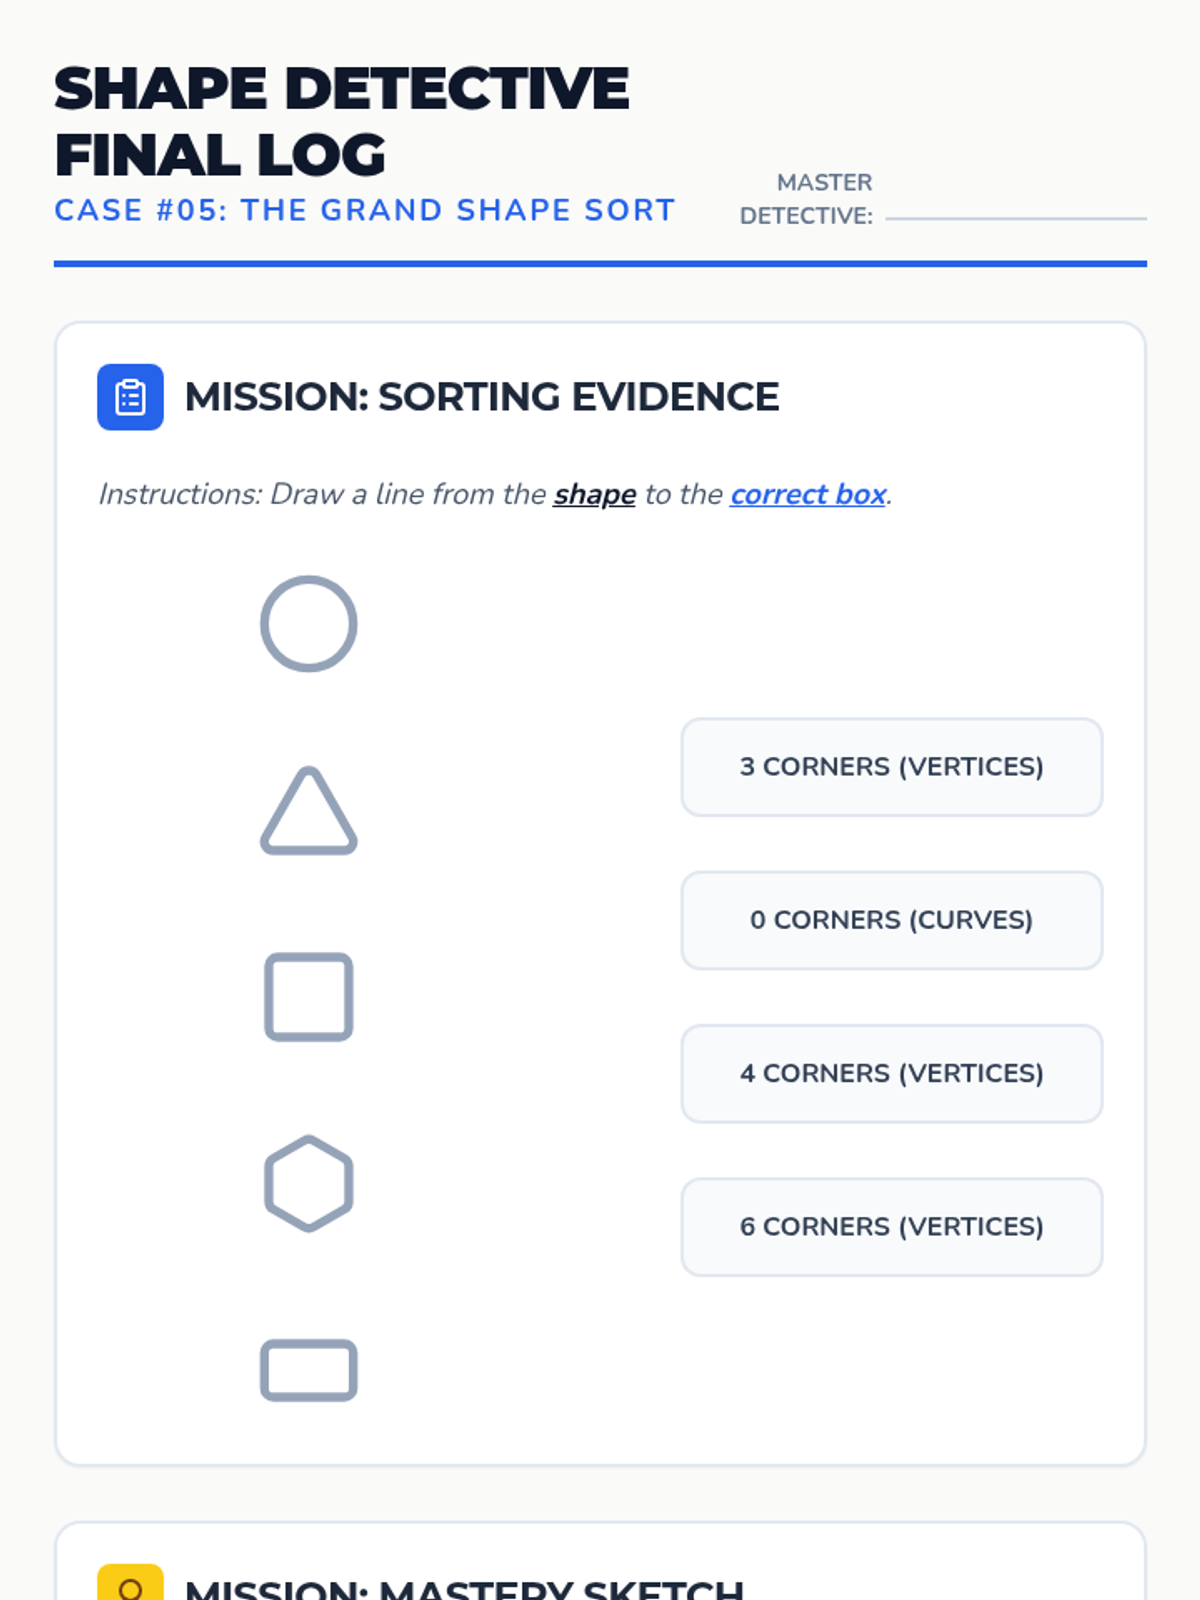Click the blue clipboard mission icon
This screenshot has width=1200, height=1600.
[x=130, y=397]
